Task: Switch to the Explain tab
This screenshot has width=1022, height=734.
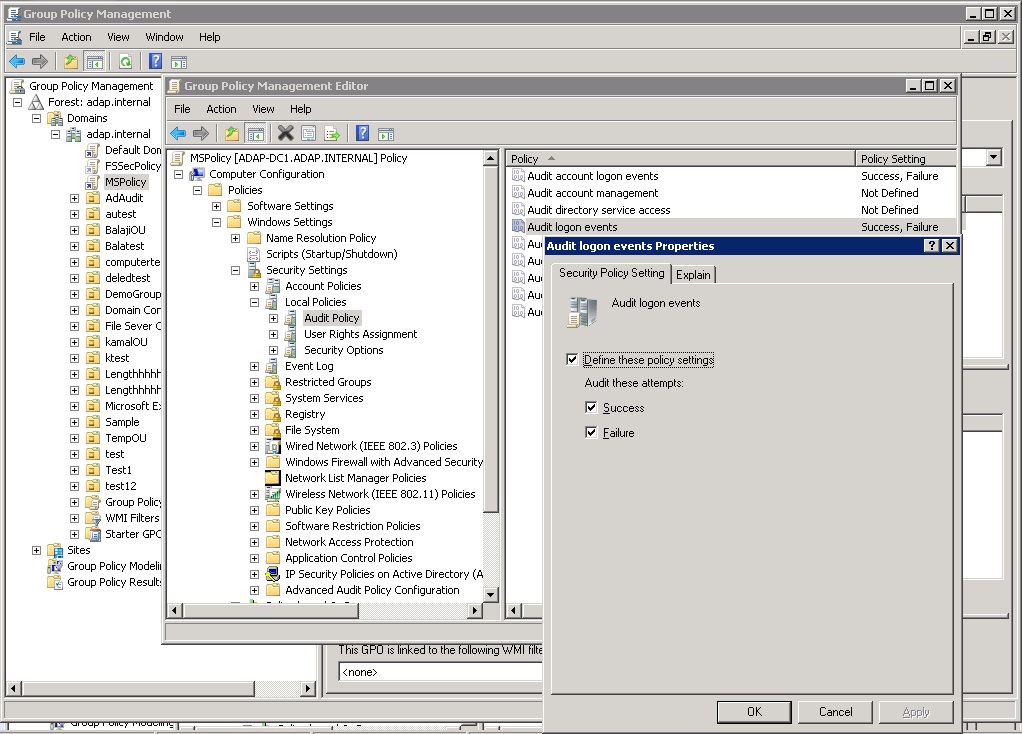Action: tap(693, 274)
